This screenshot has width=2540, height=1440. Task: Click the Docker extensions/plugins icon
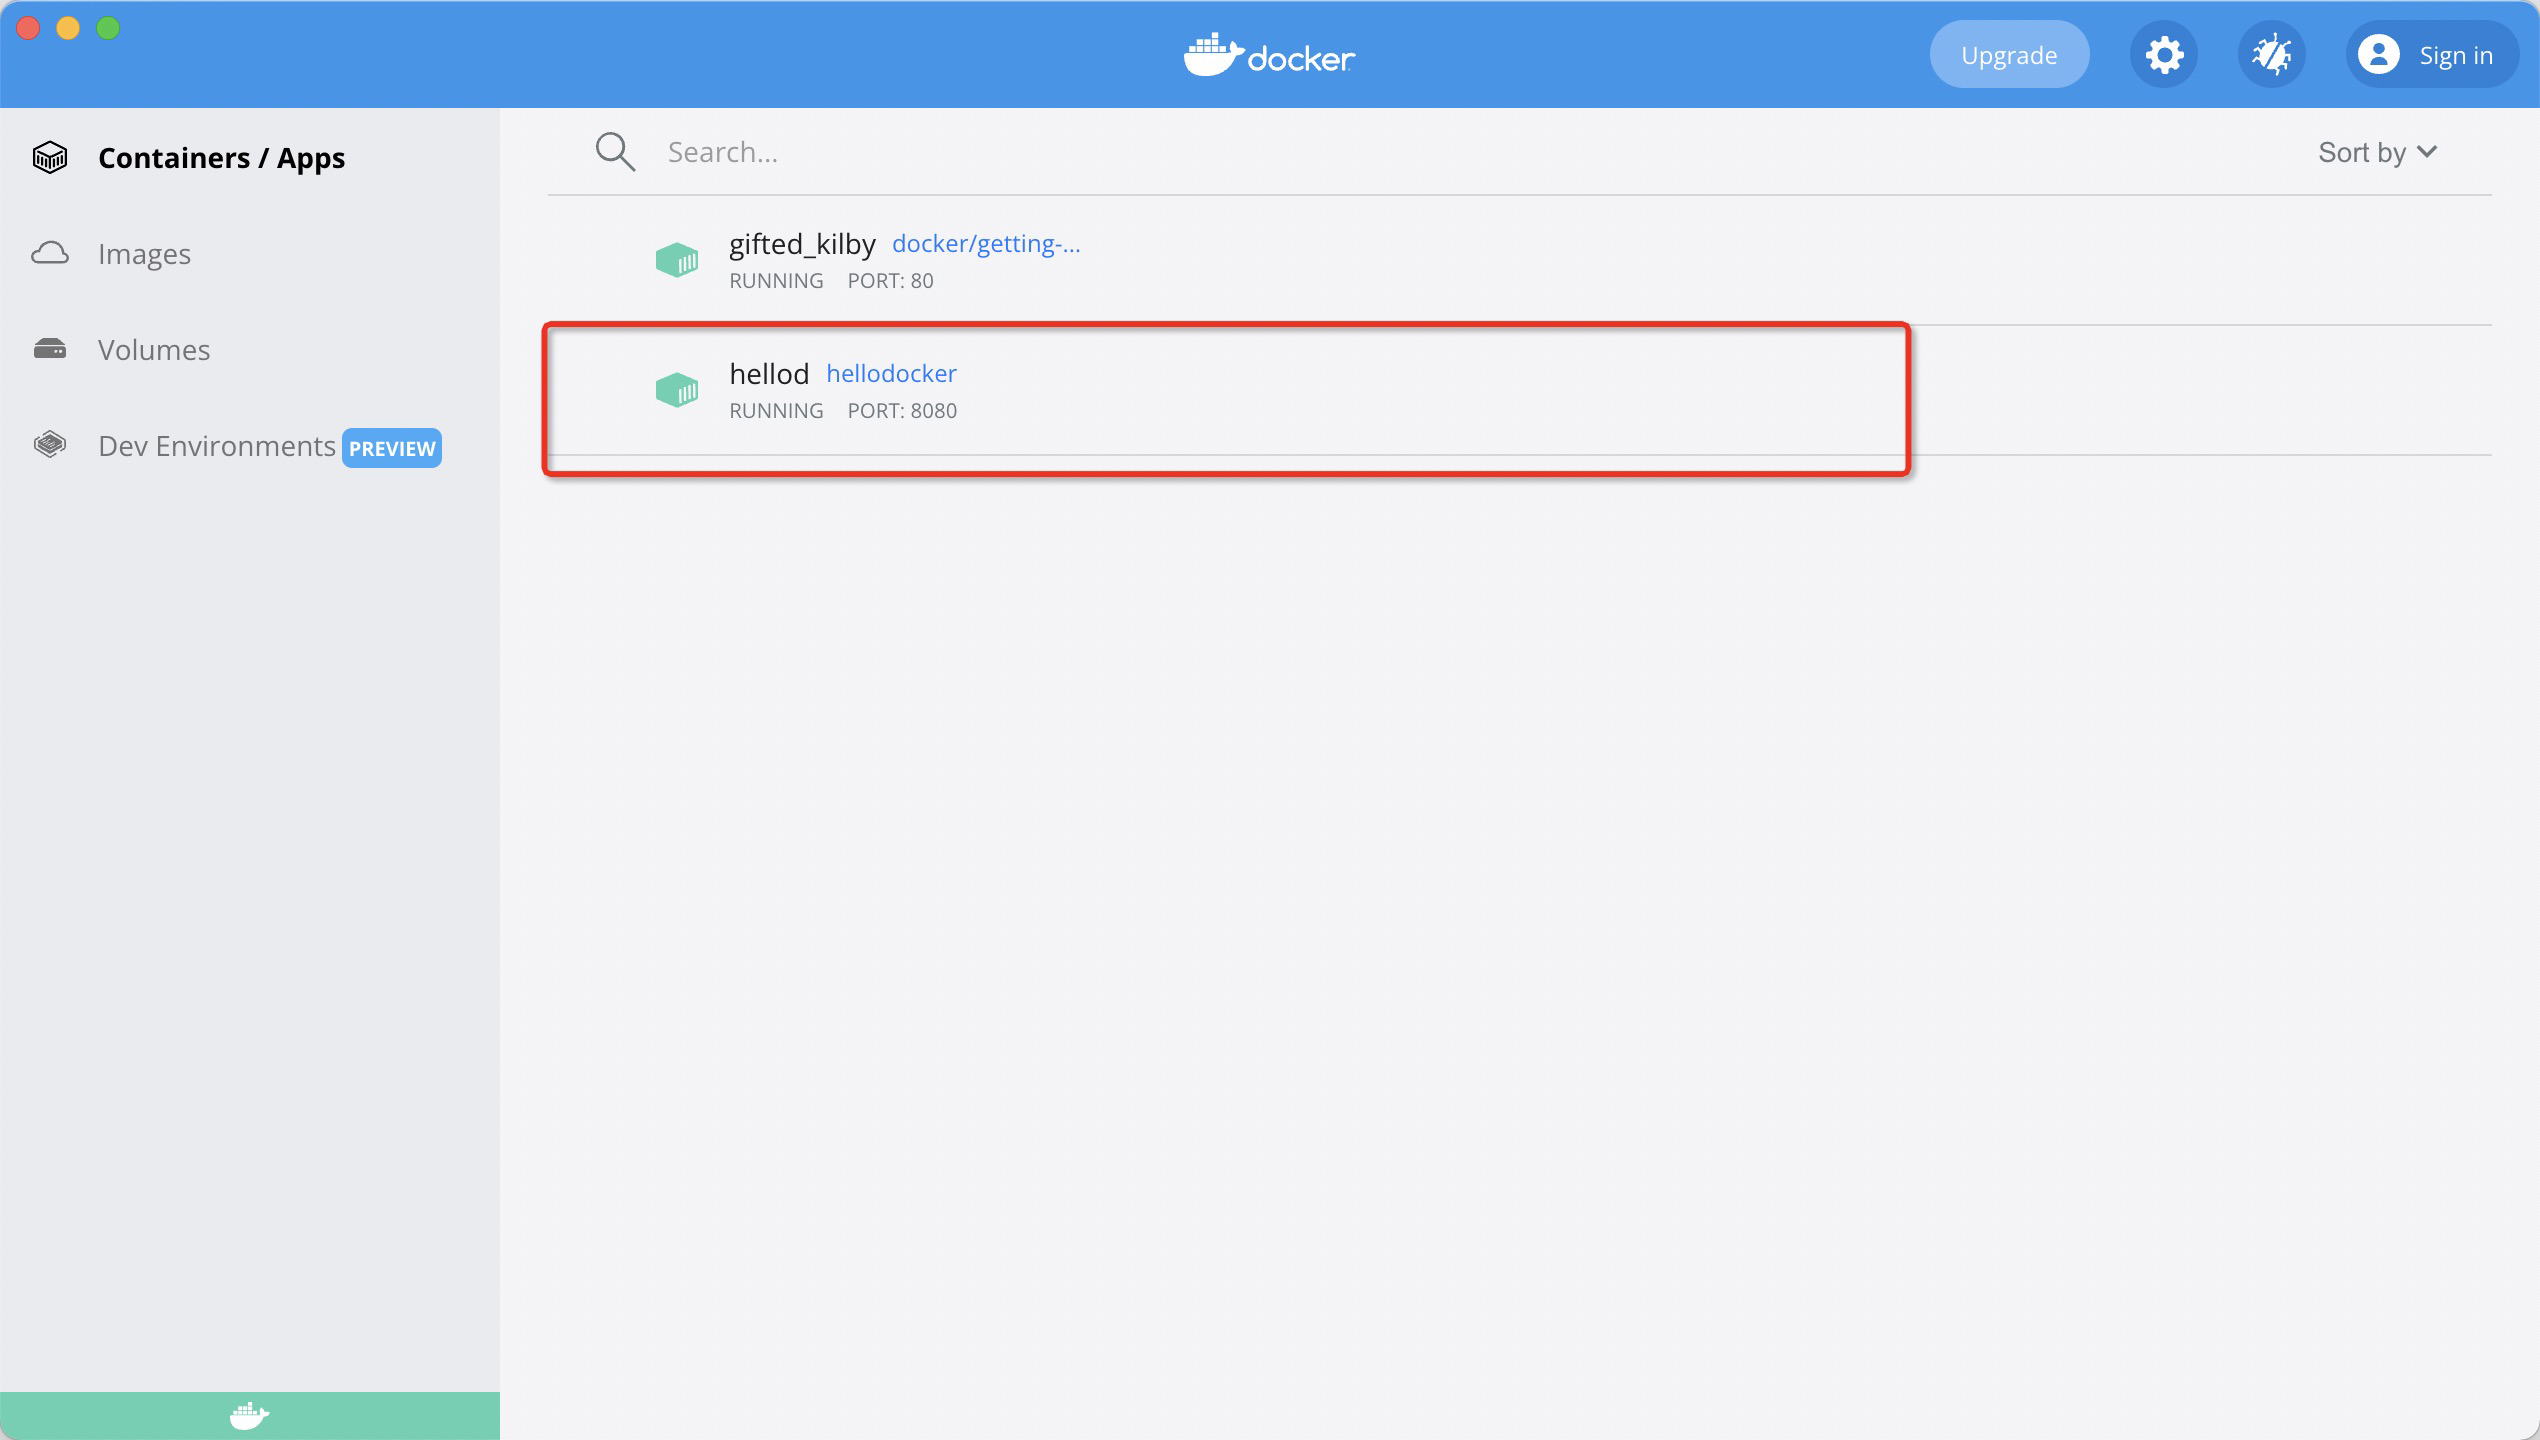2270,54
